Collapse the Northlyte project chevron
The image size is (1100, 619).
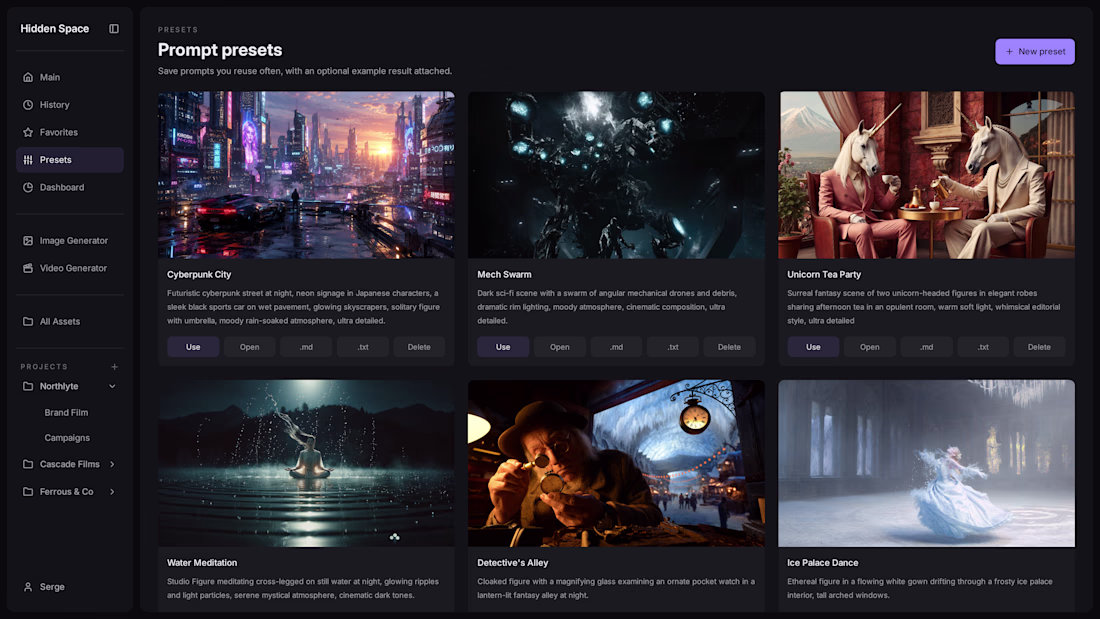[x=112, y=386]
